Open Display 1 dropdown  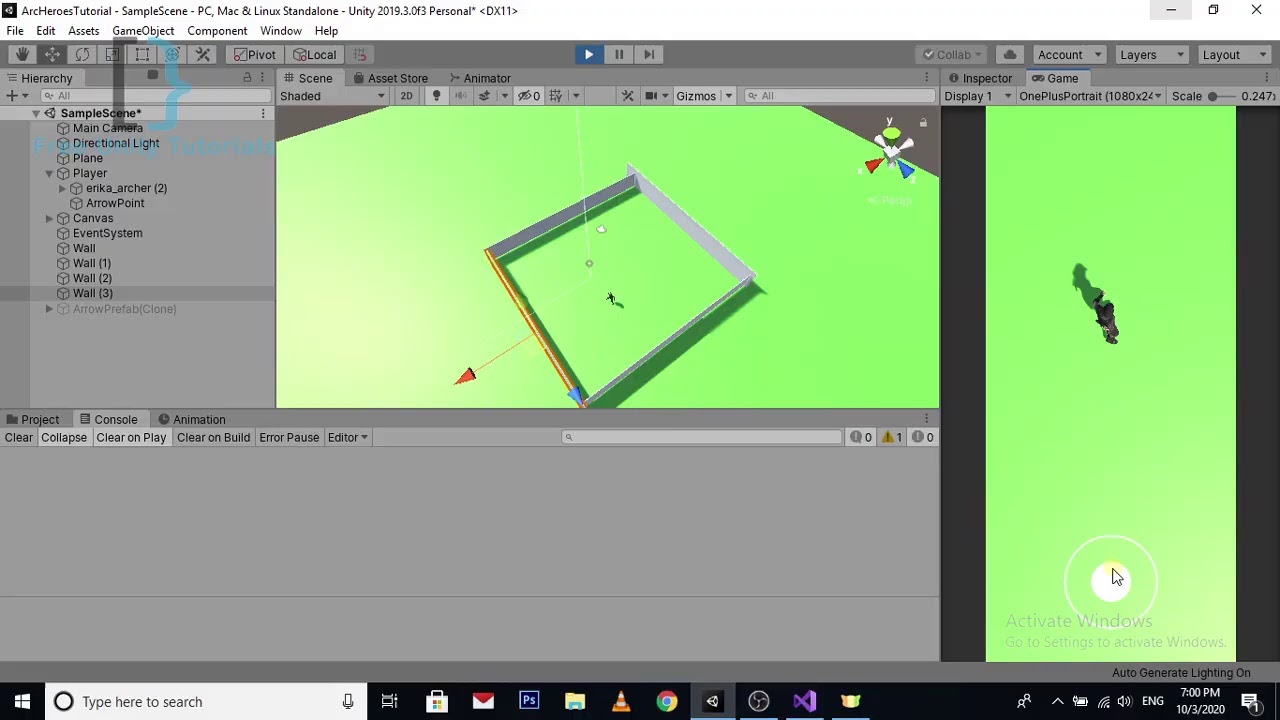click(x=977, y=96)
